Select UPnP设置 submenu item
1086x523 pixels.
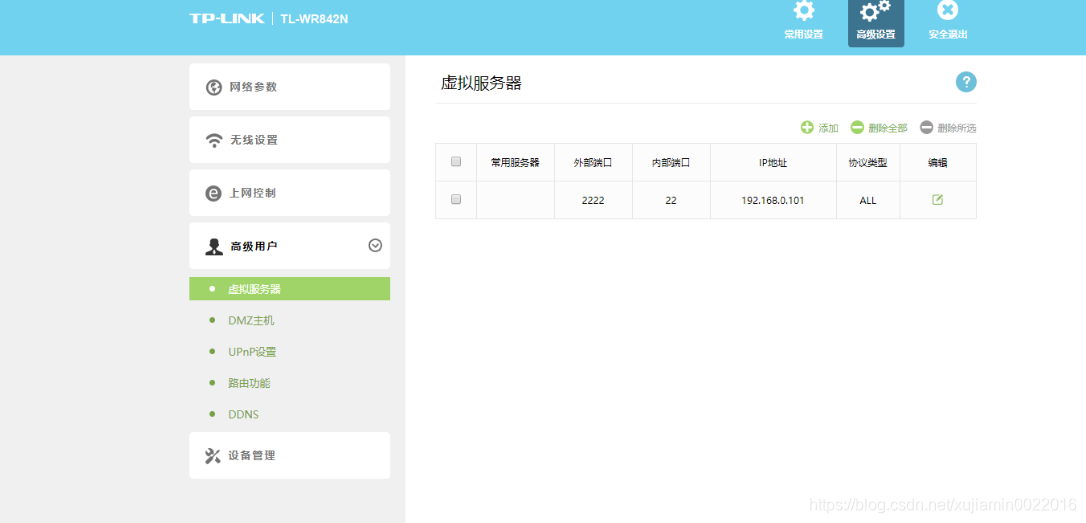point(252,352)
